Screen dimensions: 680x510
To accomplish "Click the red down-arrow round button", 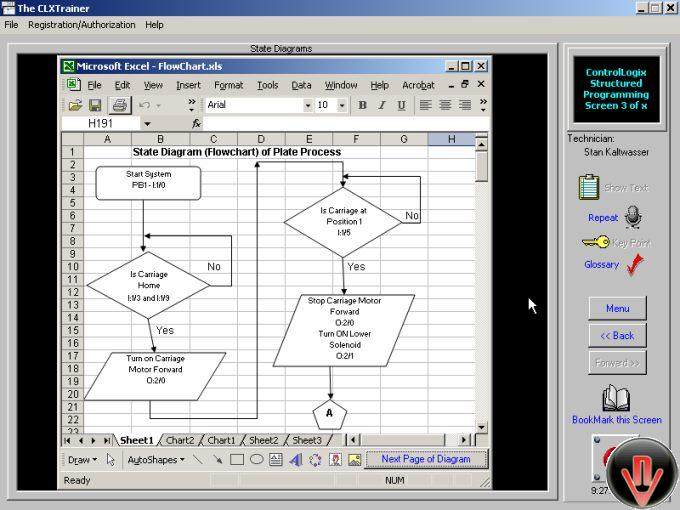I will click(642, 474).
